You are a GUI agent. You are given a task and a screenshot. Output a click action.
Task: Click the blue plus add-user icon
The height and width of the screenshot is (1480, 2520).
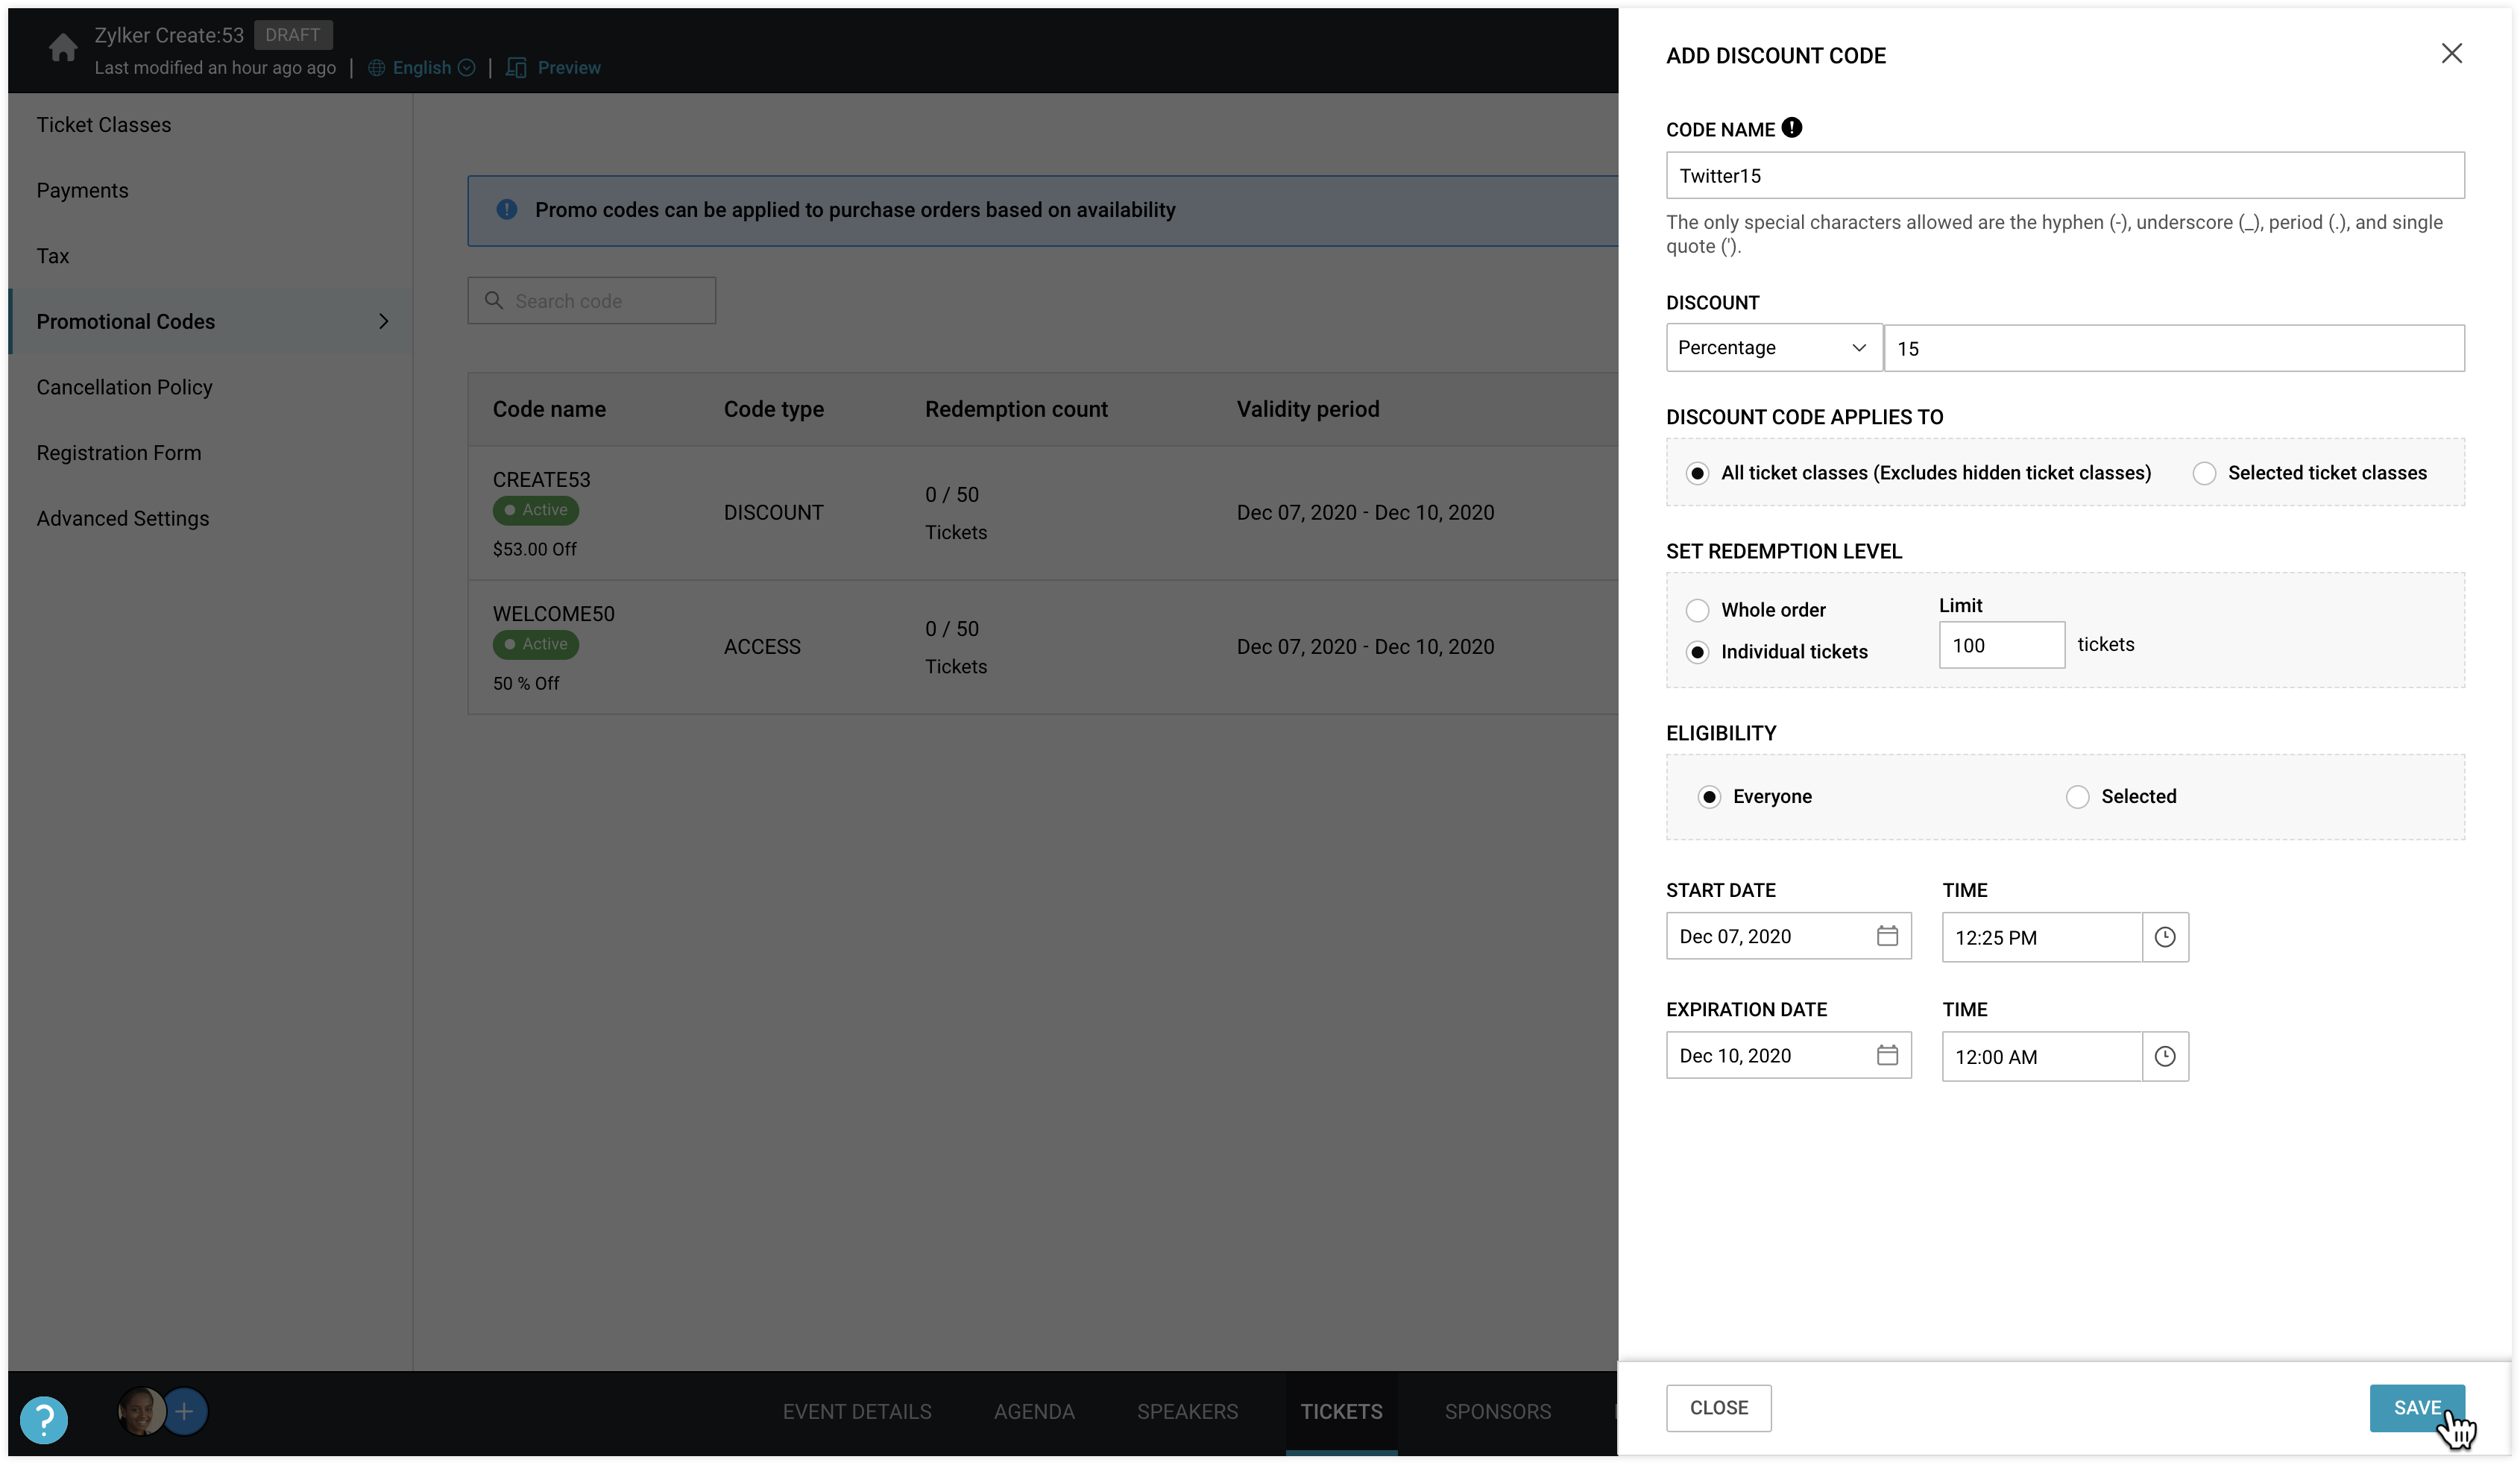point(184,1411)
